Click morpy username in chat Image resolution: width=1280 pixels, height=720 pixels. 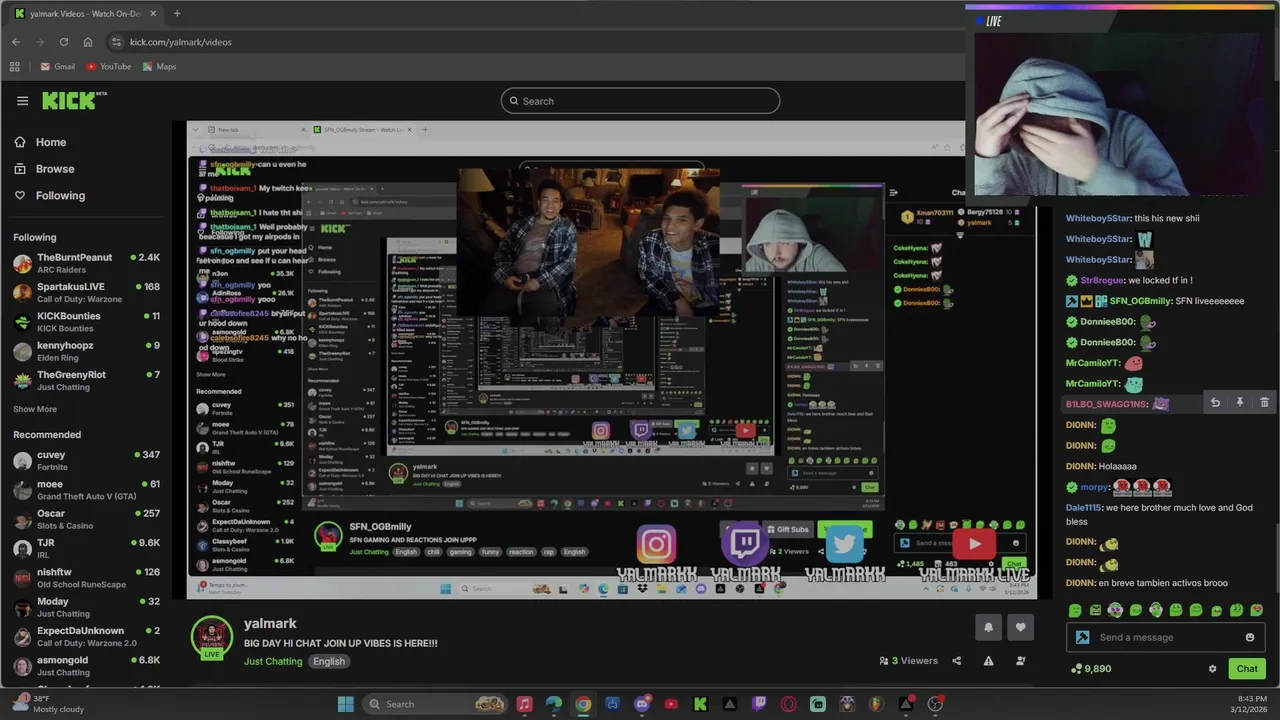pos(1095,487)
